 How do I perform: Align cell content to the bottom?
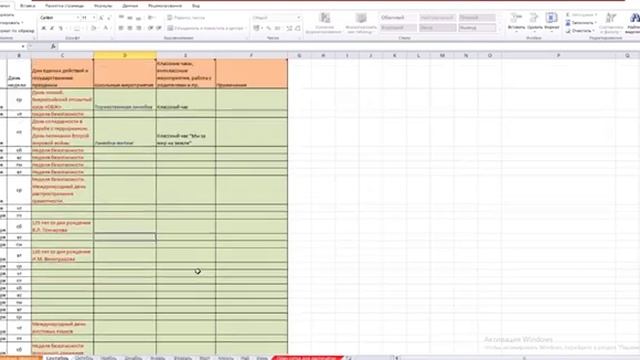coord(139,18)
